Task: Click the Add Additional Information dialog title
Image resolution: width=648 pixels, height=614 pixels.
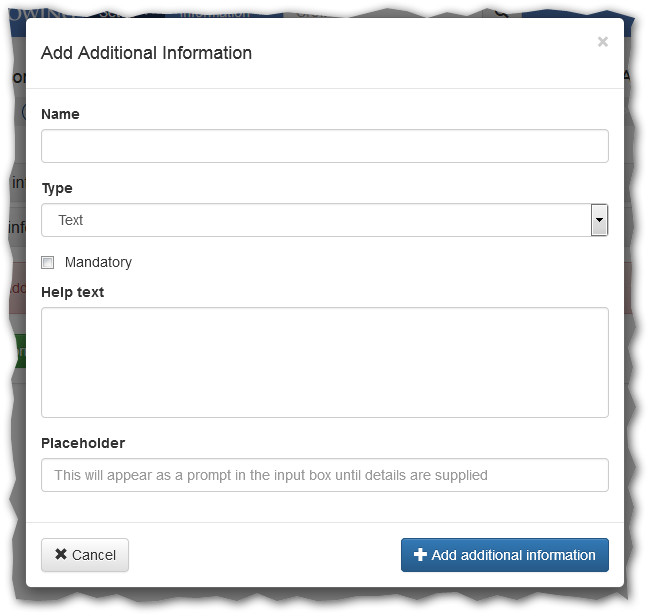Action: click(x=146, y=53)
